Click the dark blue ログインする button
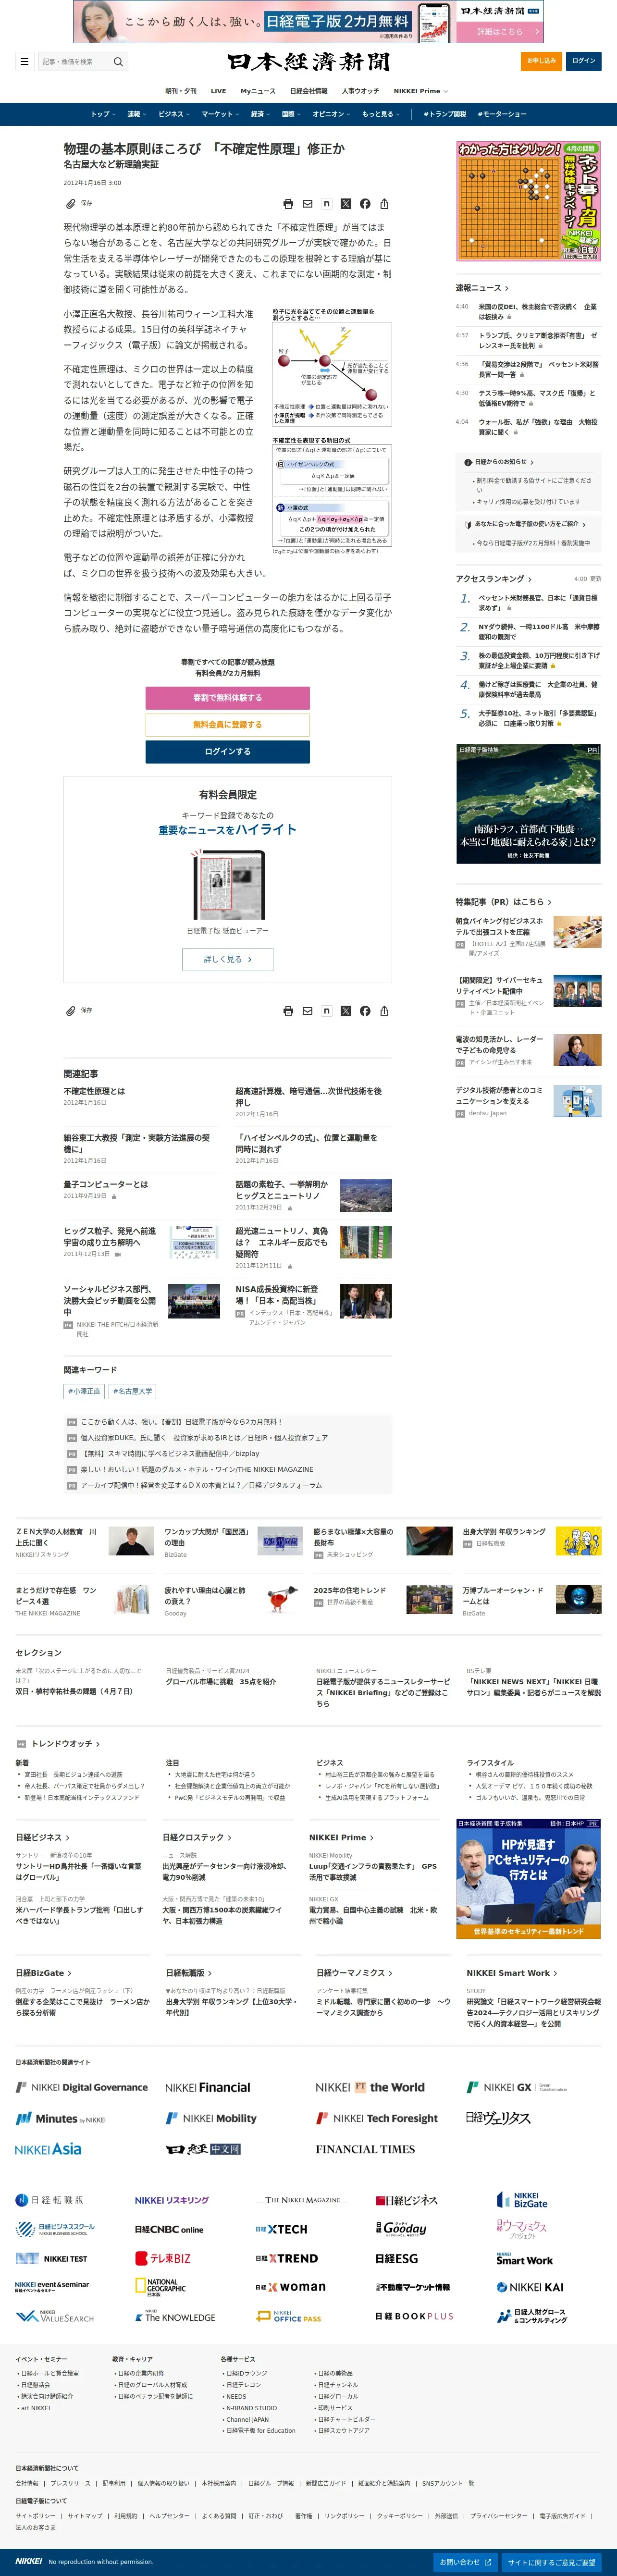 pyautogui.click(x=227, y=752)
